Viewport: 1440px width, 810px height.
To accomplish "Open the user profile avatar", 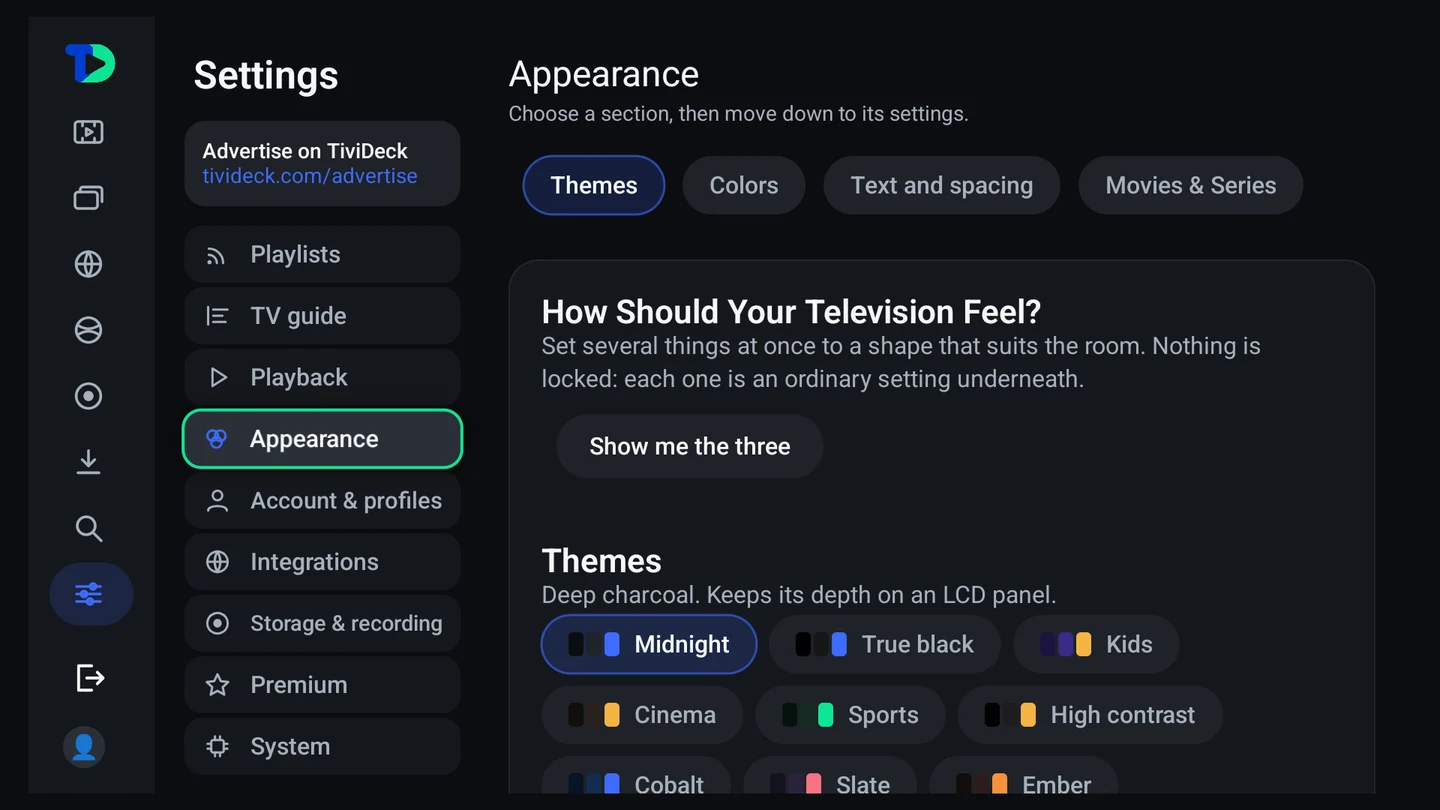I will (x=84, y=747).
